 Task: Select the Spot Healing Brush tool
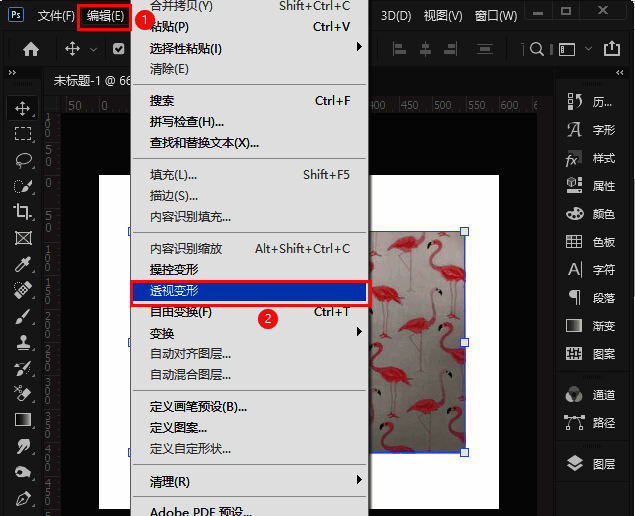pos(23,290)
